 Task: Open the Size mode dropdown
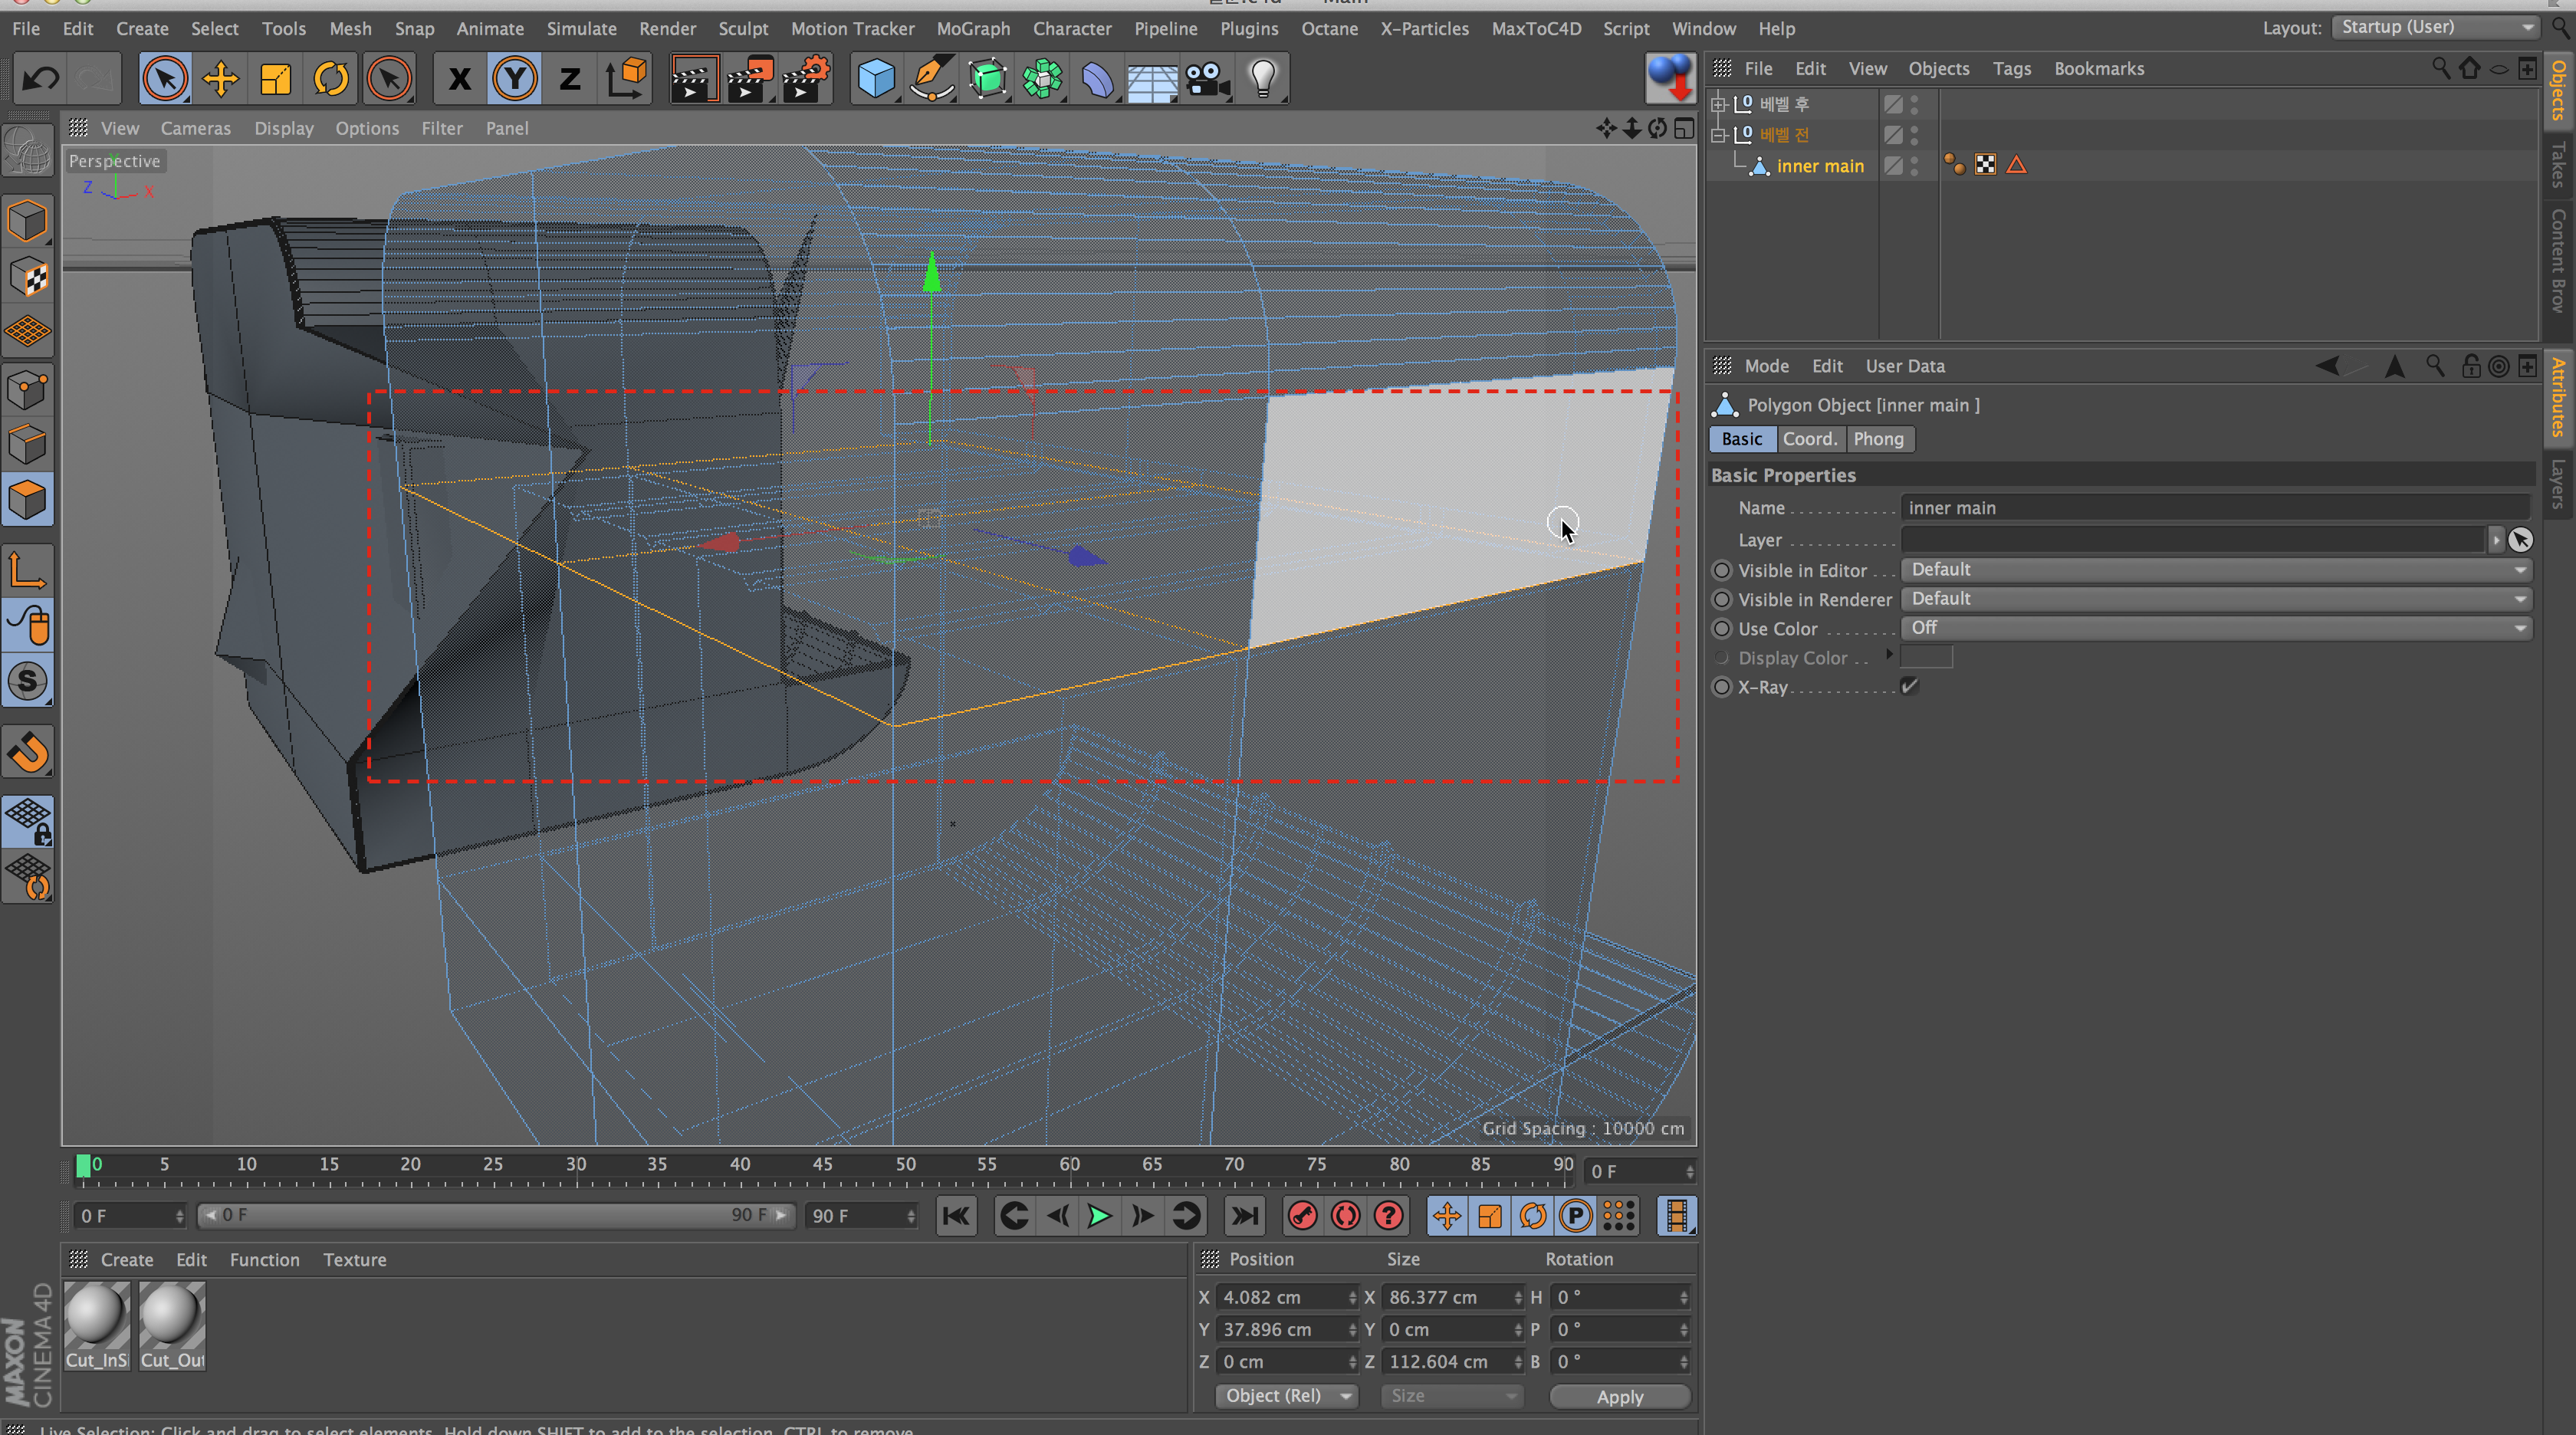coord(1451,1395)
